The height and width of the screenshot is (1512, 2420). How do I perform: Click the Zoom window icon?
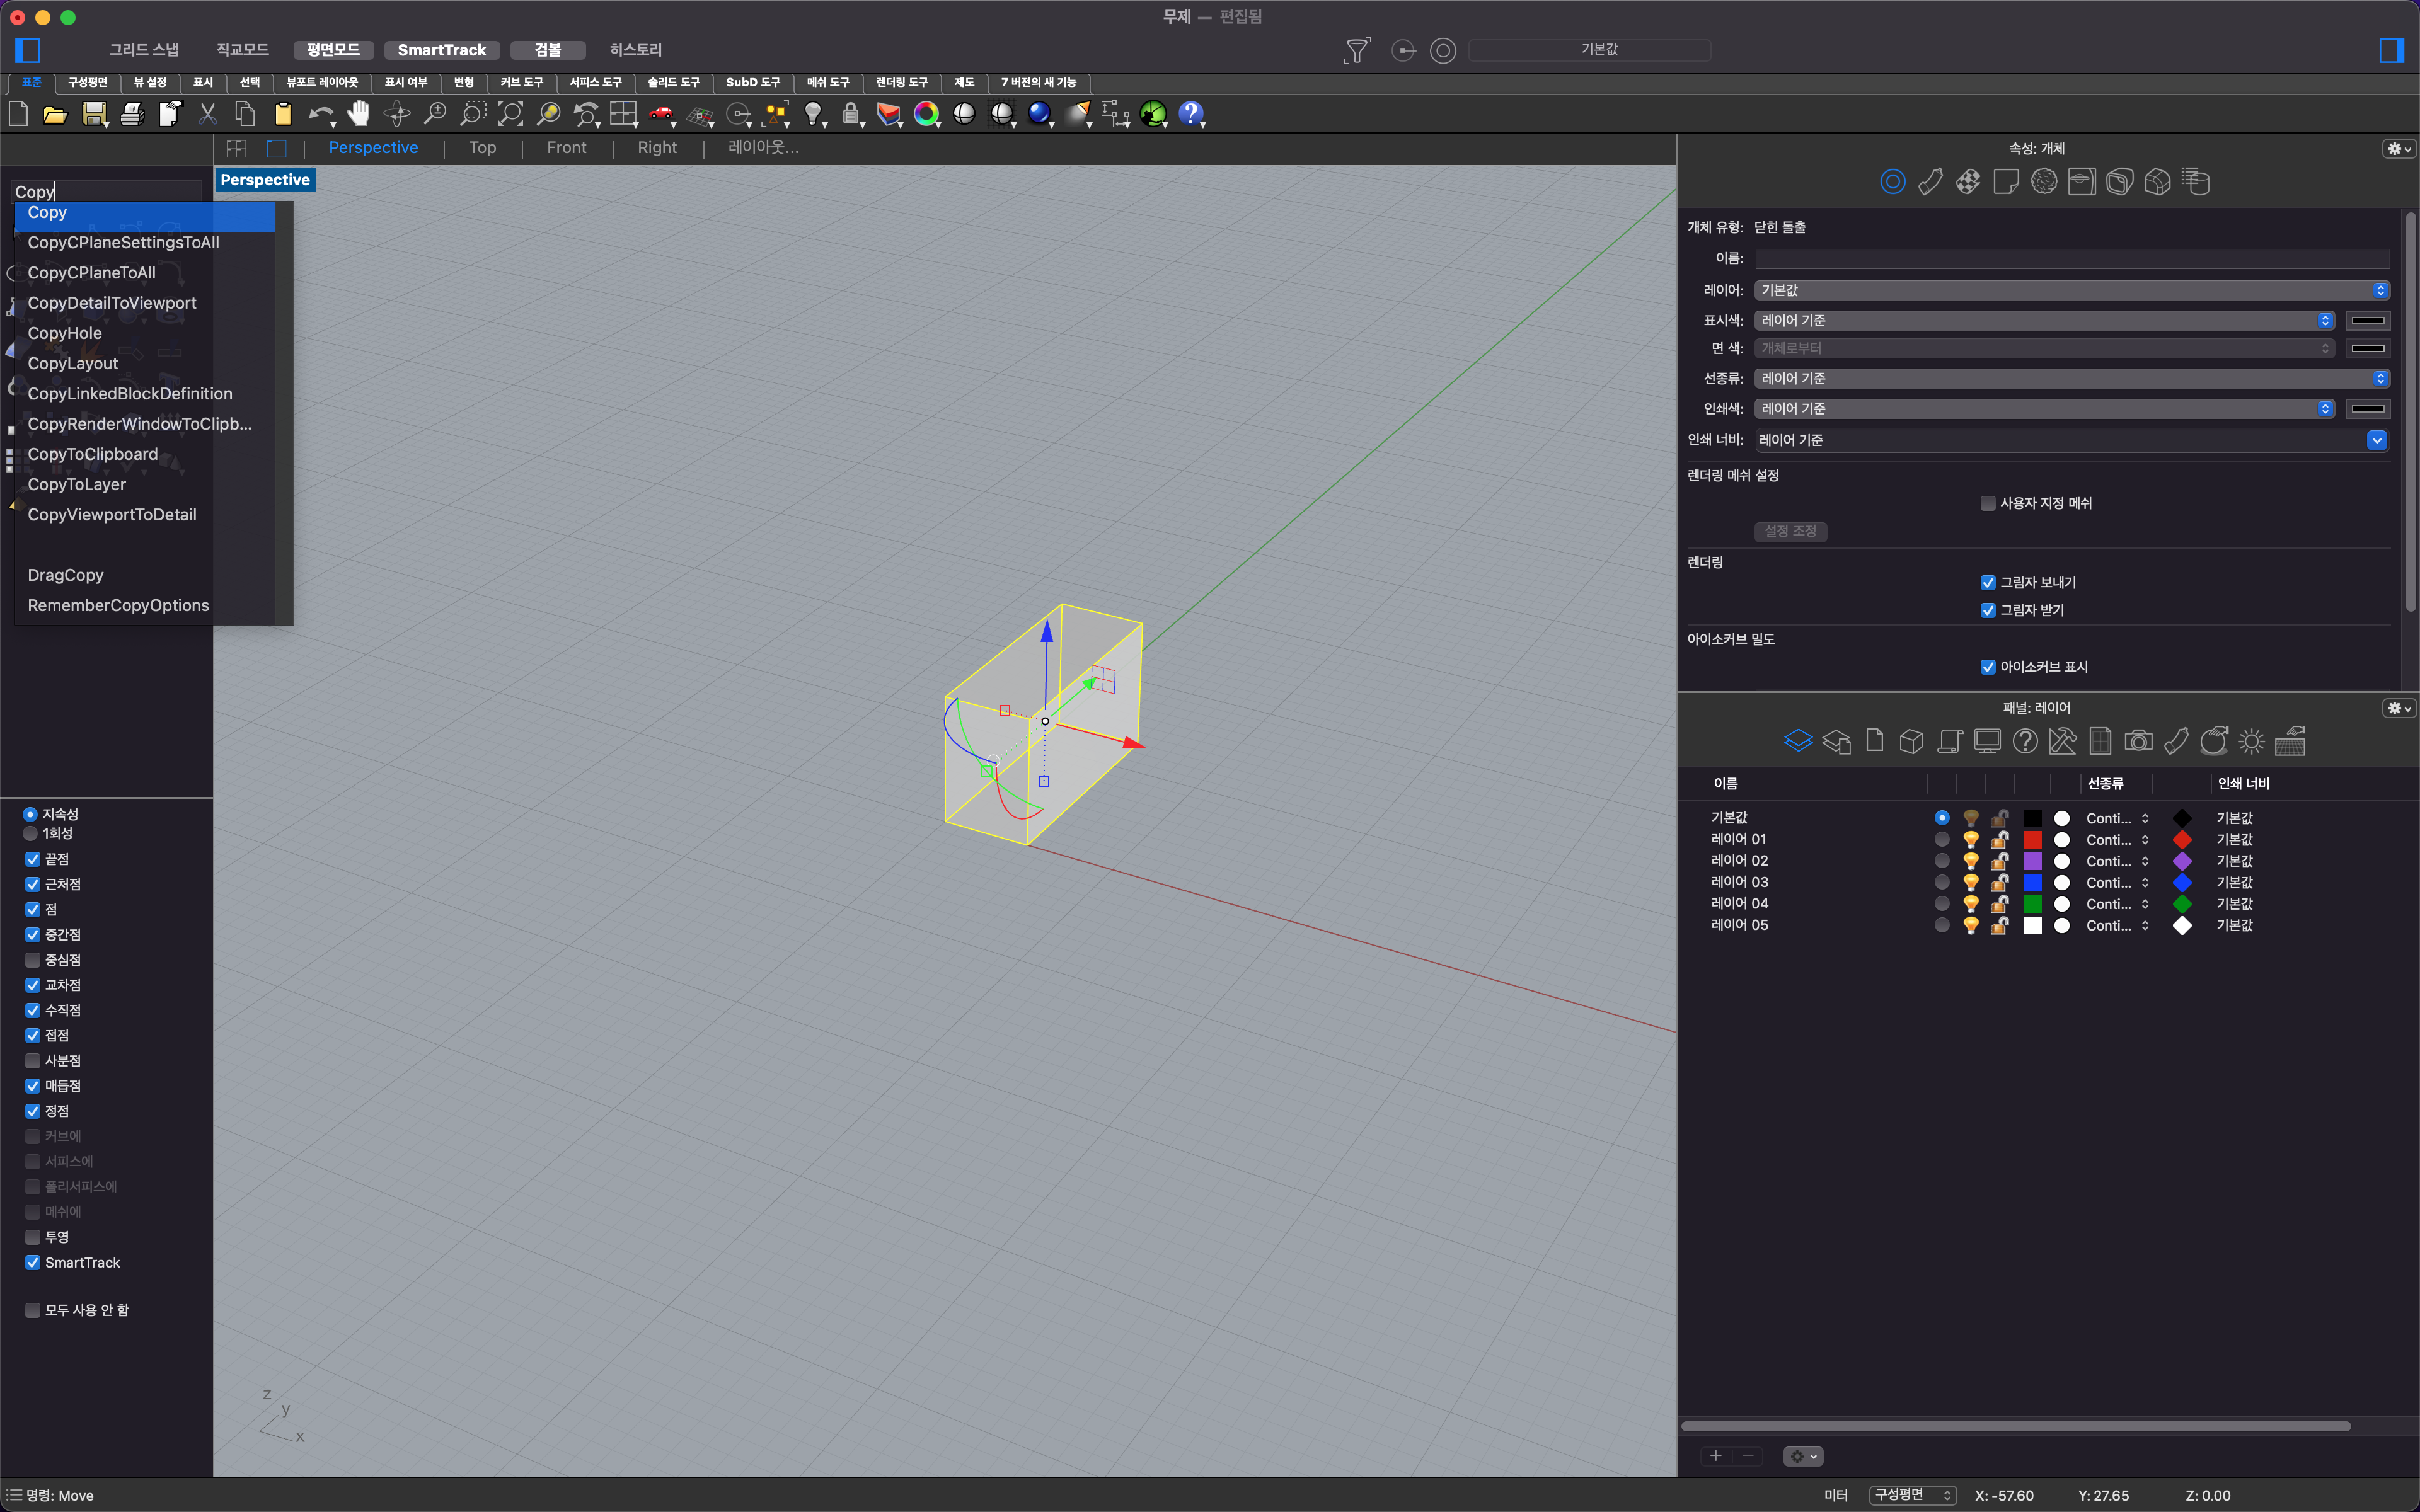coord(472,114)
